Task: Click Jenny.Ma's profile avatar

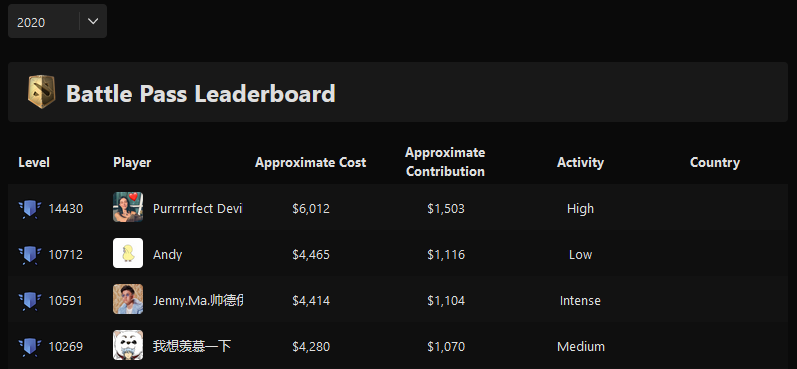Action: [x=128, y=299]
